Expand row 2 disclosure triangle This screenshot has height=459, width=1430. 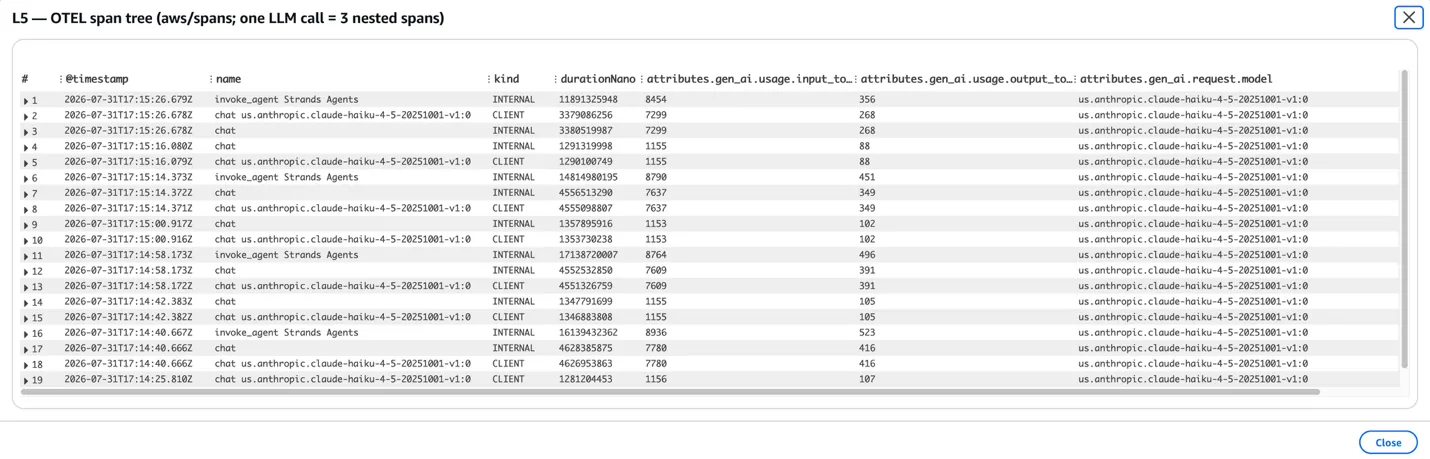point(26,116)
